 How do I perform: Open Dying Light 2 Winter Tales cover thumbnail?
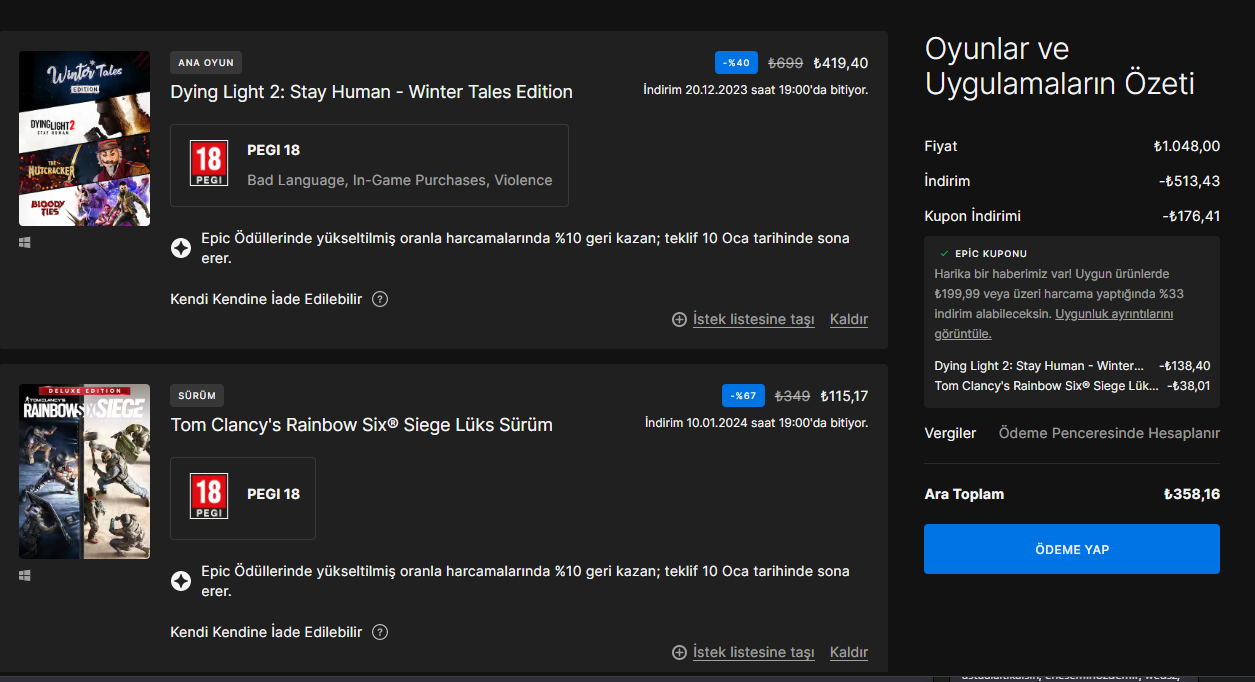tap(84, 139)
